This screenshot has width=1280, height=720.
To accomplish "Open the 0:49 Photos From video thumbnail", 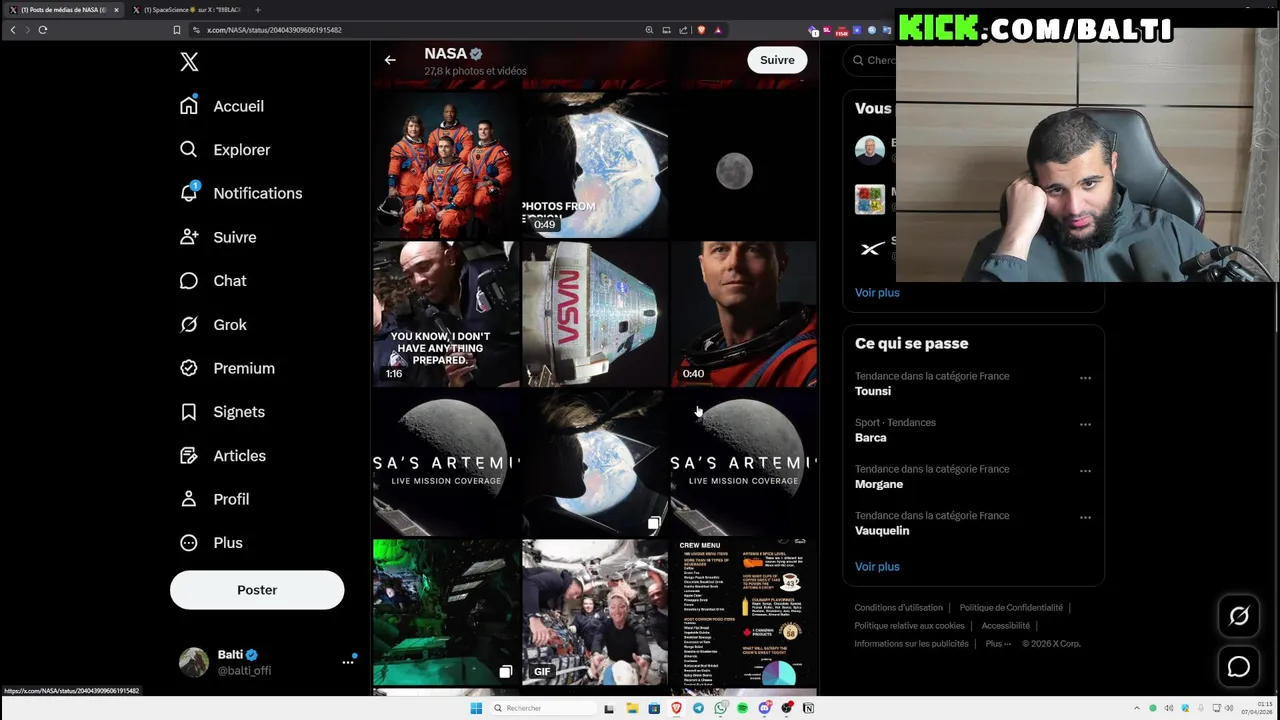I will (x=595, y=165).
